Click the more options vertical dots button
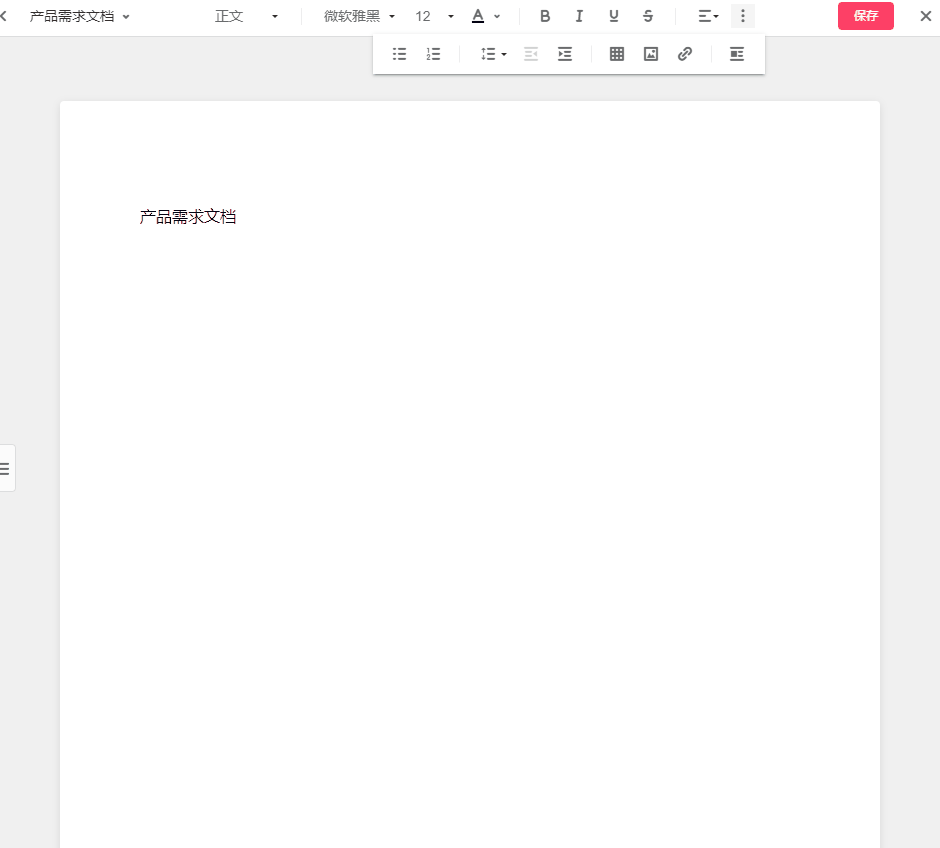This screenshot has height=848, width=940. point(743,16)
